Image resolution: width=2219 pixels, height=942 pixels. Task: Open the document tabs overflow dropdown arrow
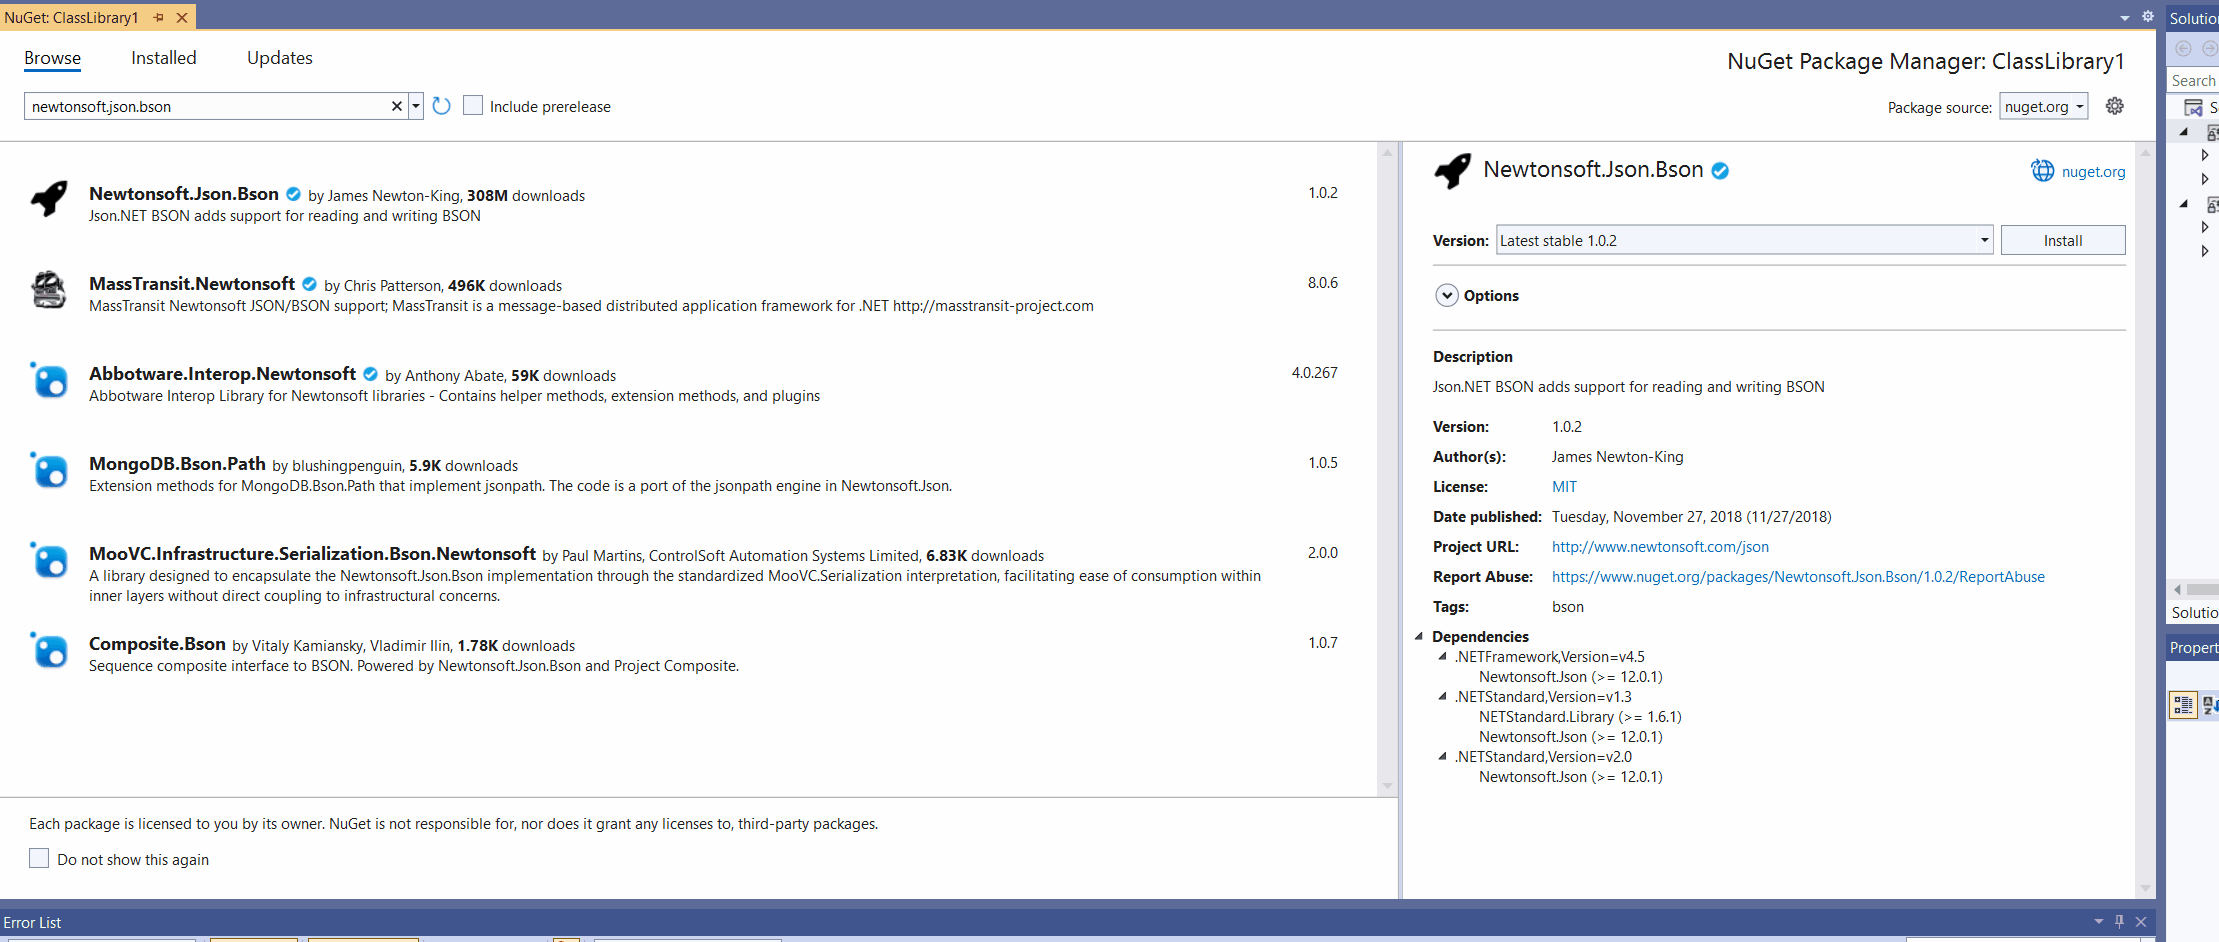click(x=2124, y=18)
